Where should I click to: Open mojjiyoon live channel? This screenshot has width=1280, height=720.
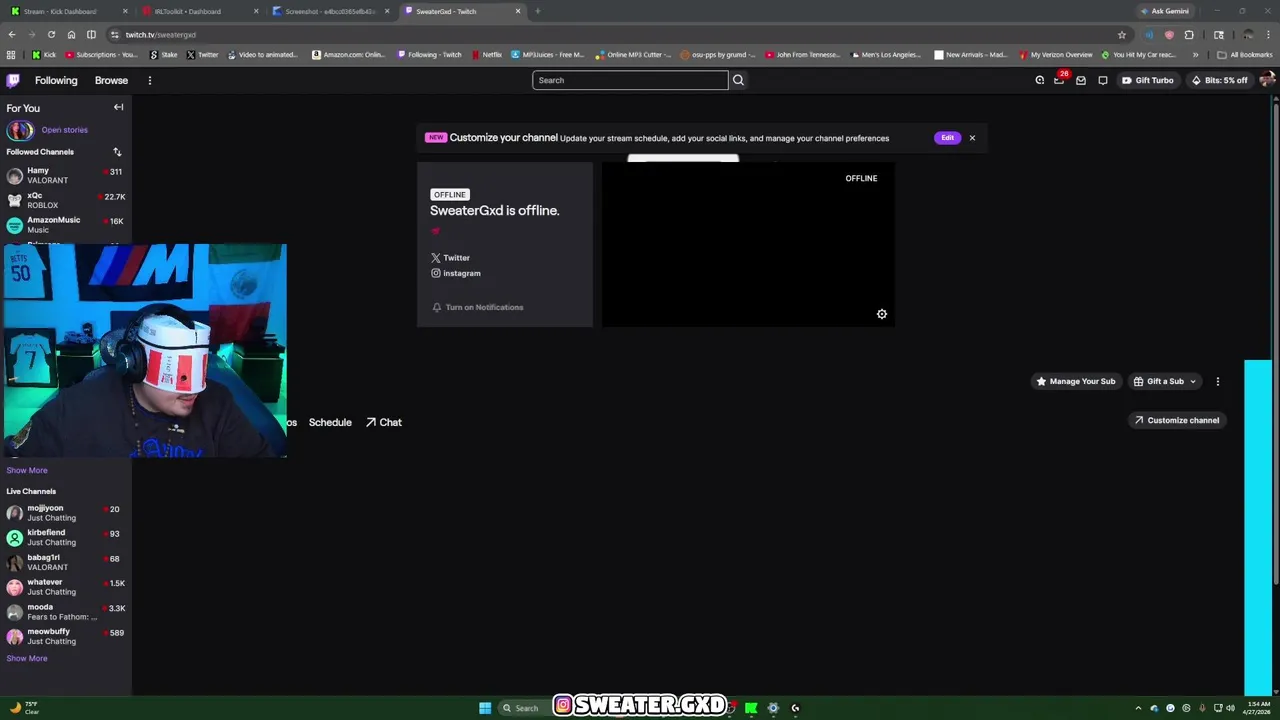(65, 513)
